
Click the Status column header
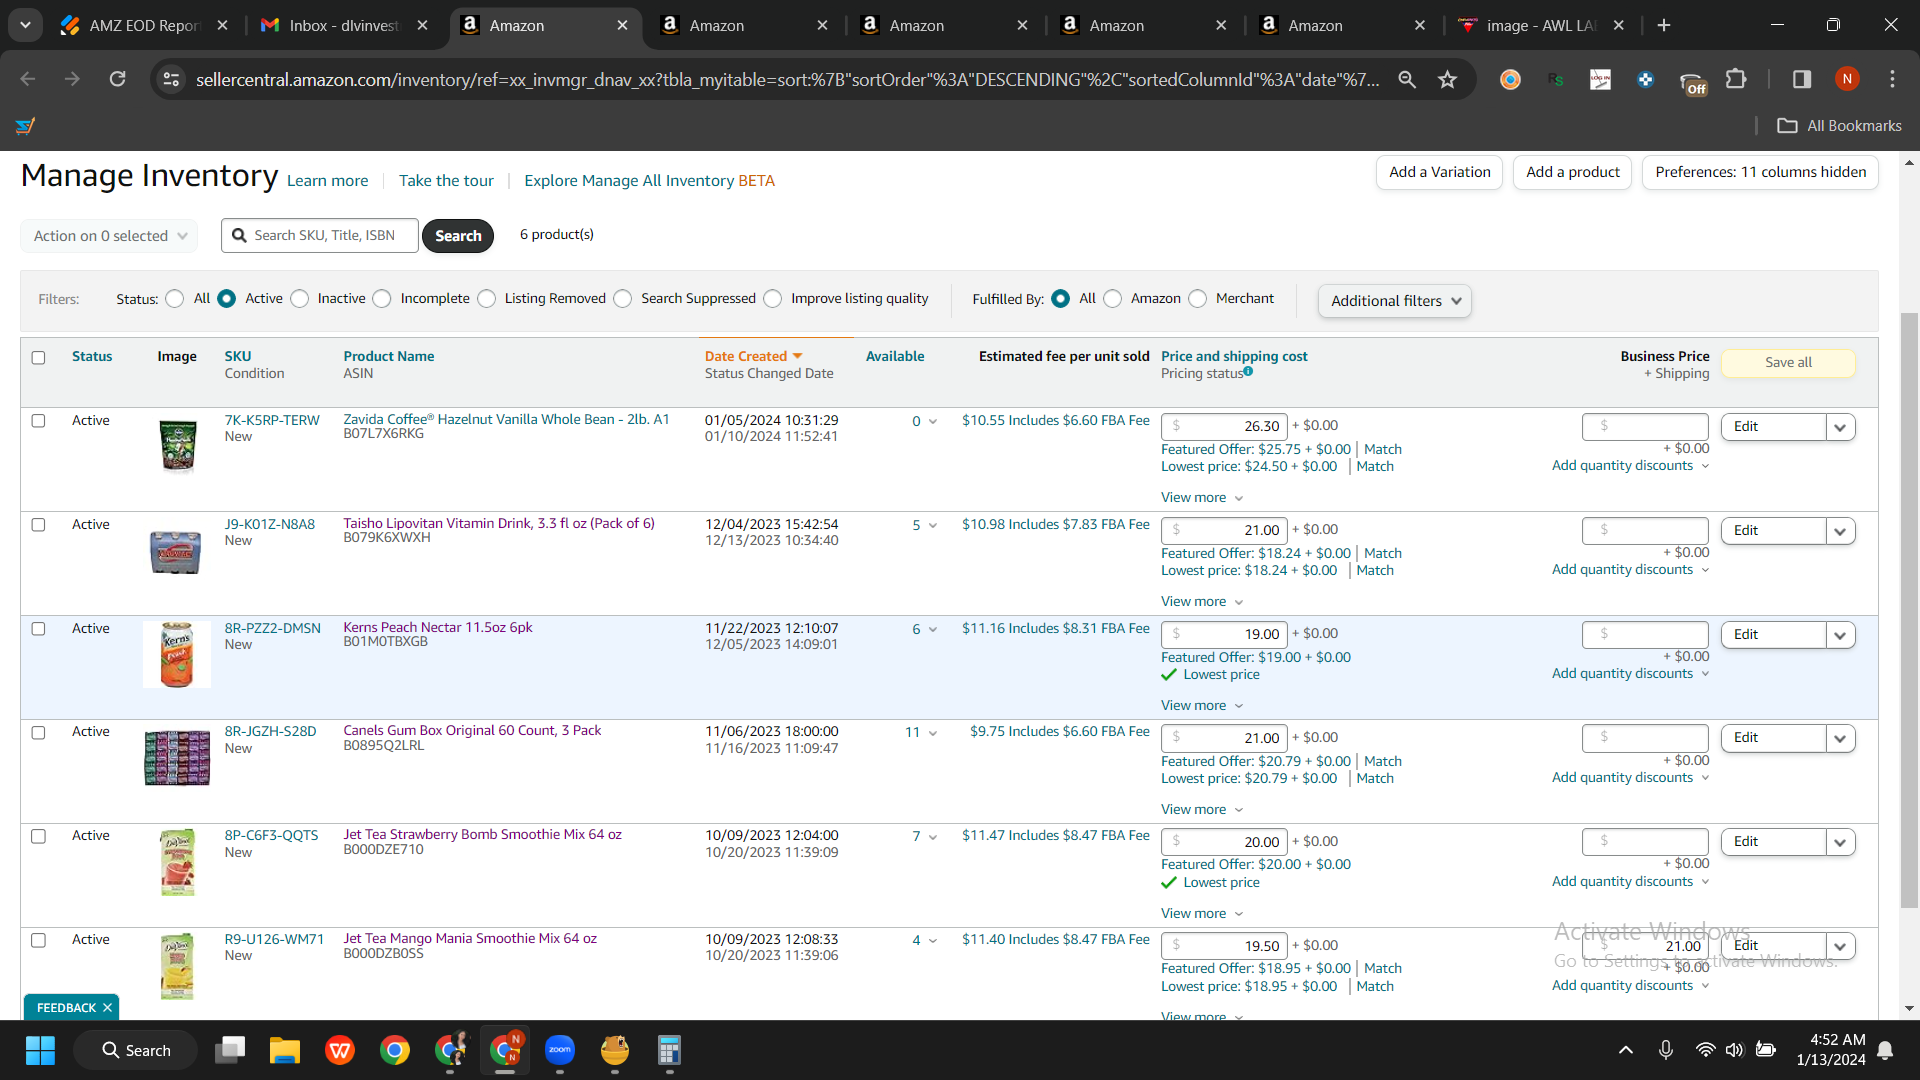click(92, 356)
